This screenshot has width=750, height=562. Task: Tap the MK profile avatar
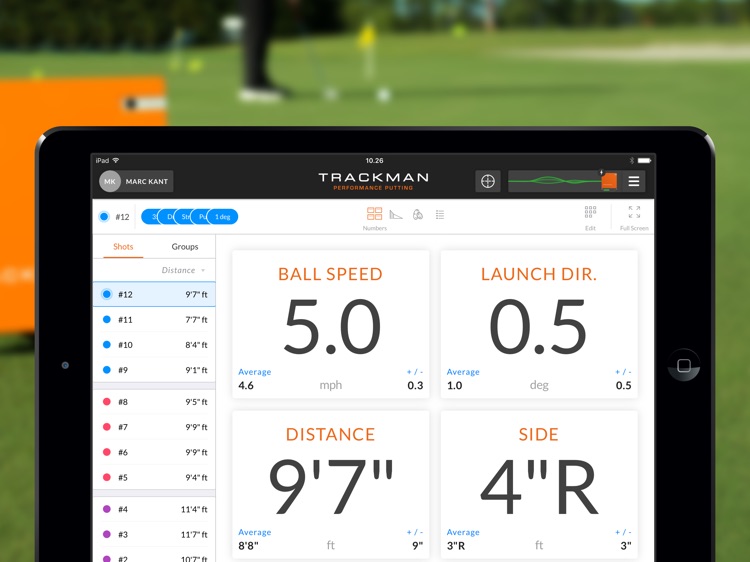click(x=110, y=181)
